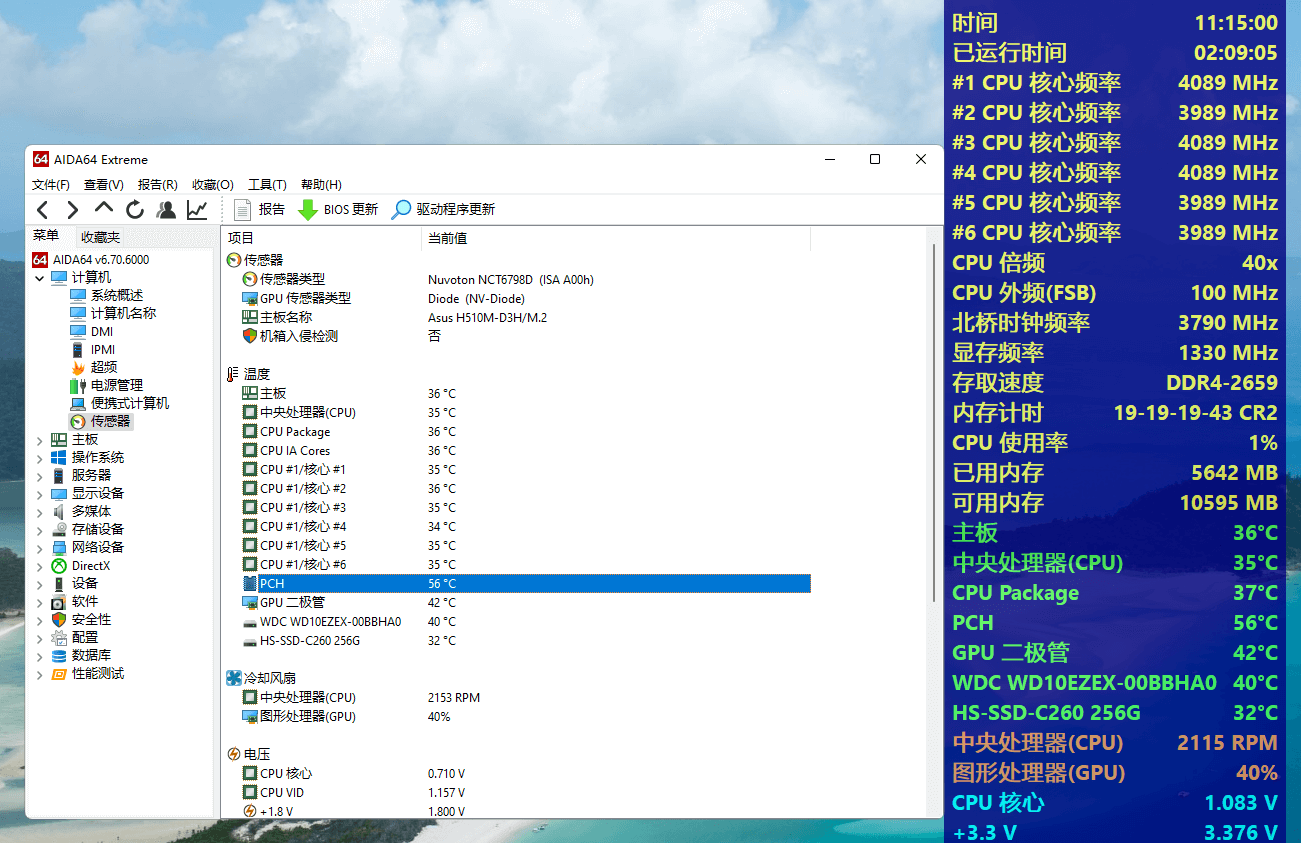This screenshot has width=1301, height=843.
Task: Click the graph chart icon in toolbar
Action: (197, 210)
